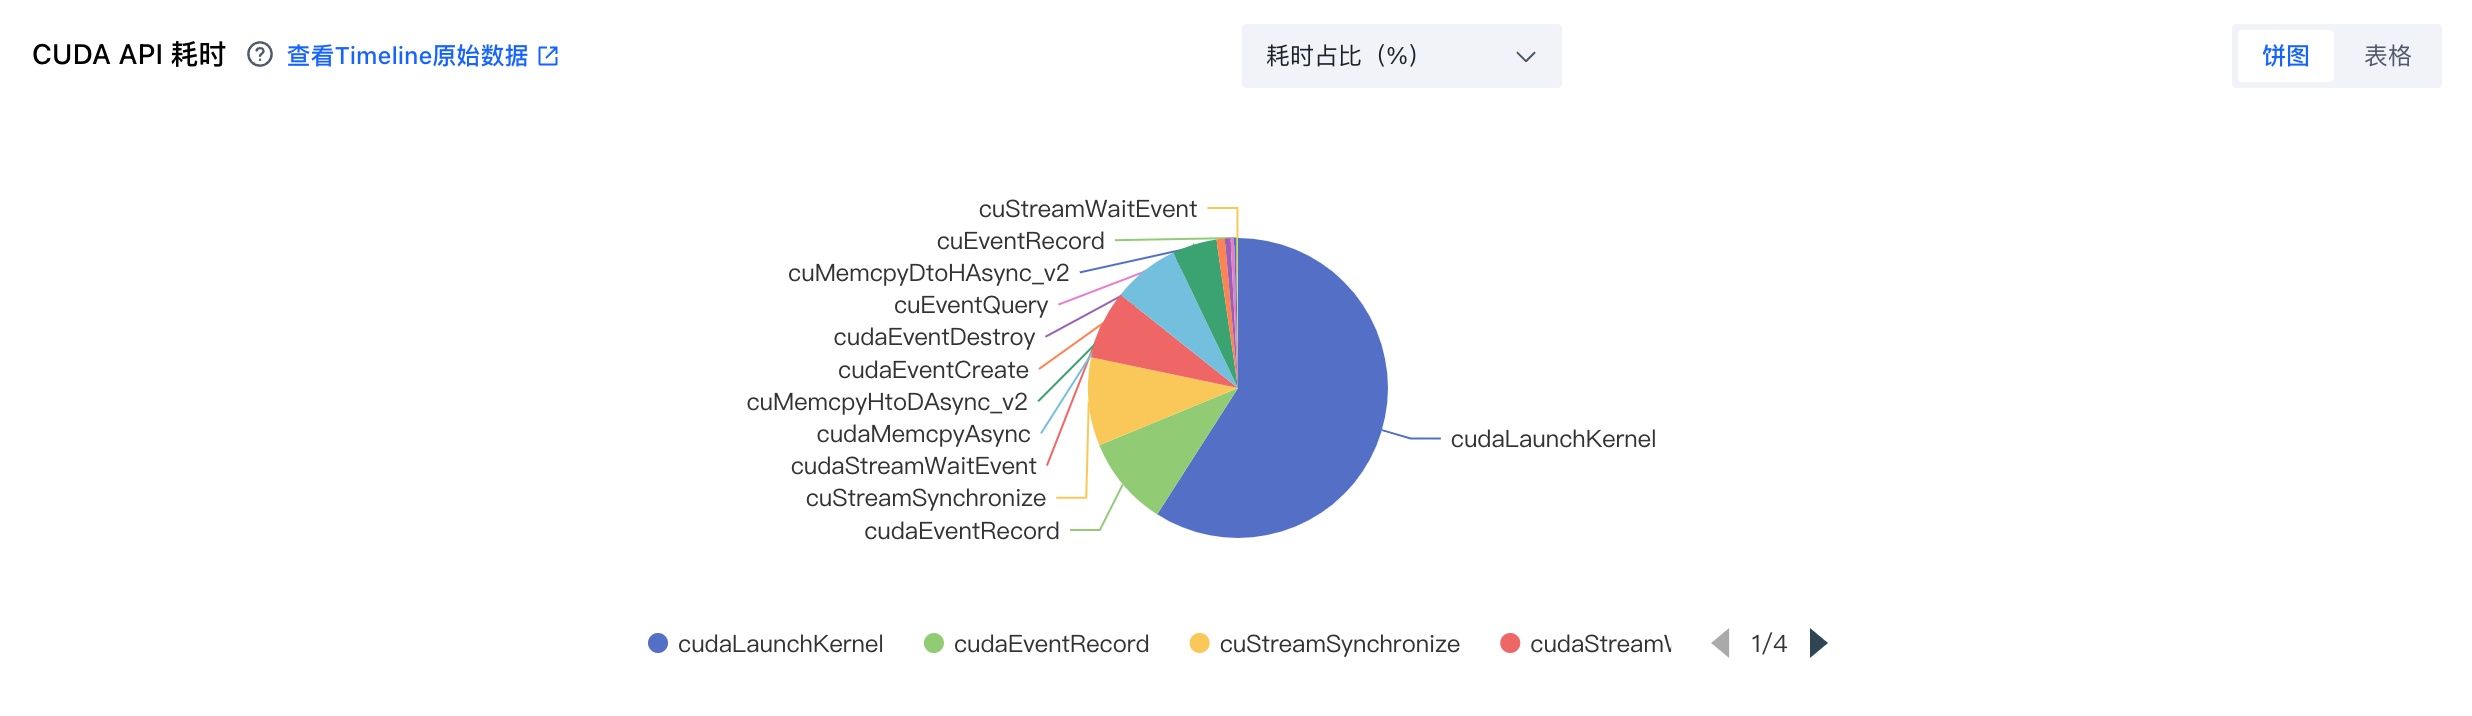Click the cudaLaunchKernel pie label
This screenshot has height=716, width=2472.
[x=1553, y=439]
